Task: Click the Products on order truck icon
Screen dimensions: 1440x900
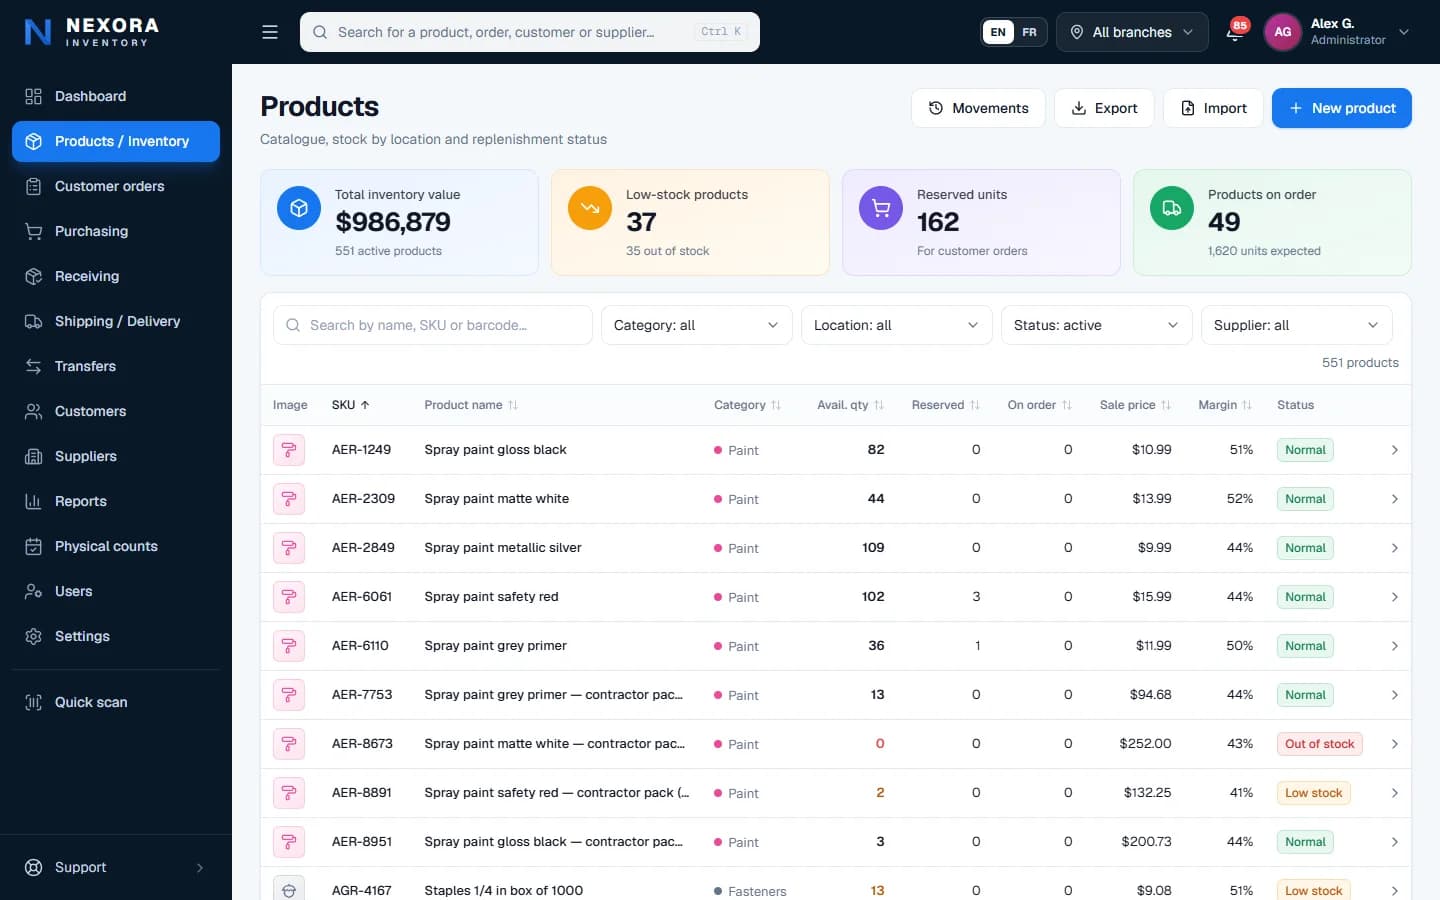Action: 1172,208
